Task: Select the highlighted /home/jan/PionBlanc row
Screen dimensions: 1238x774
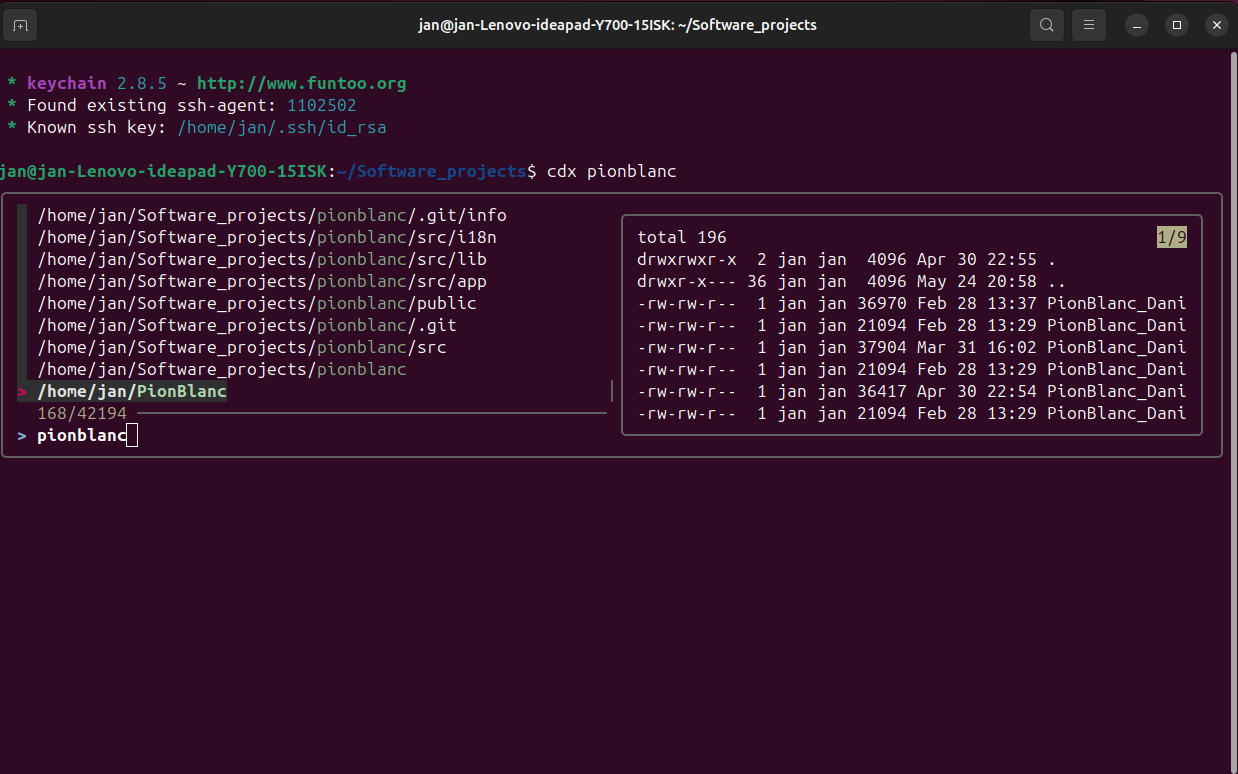Action: pyautogui.click(x=132, y=391)
